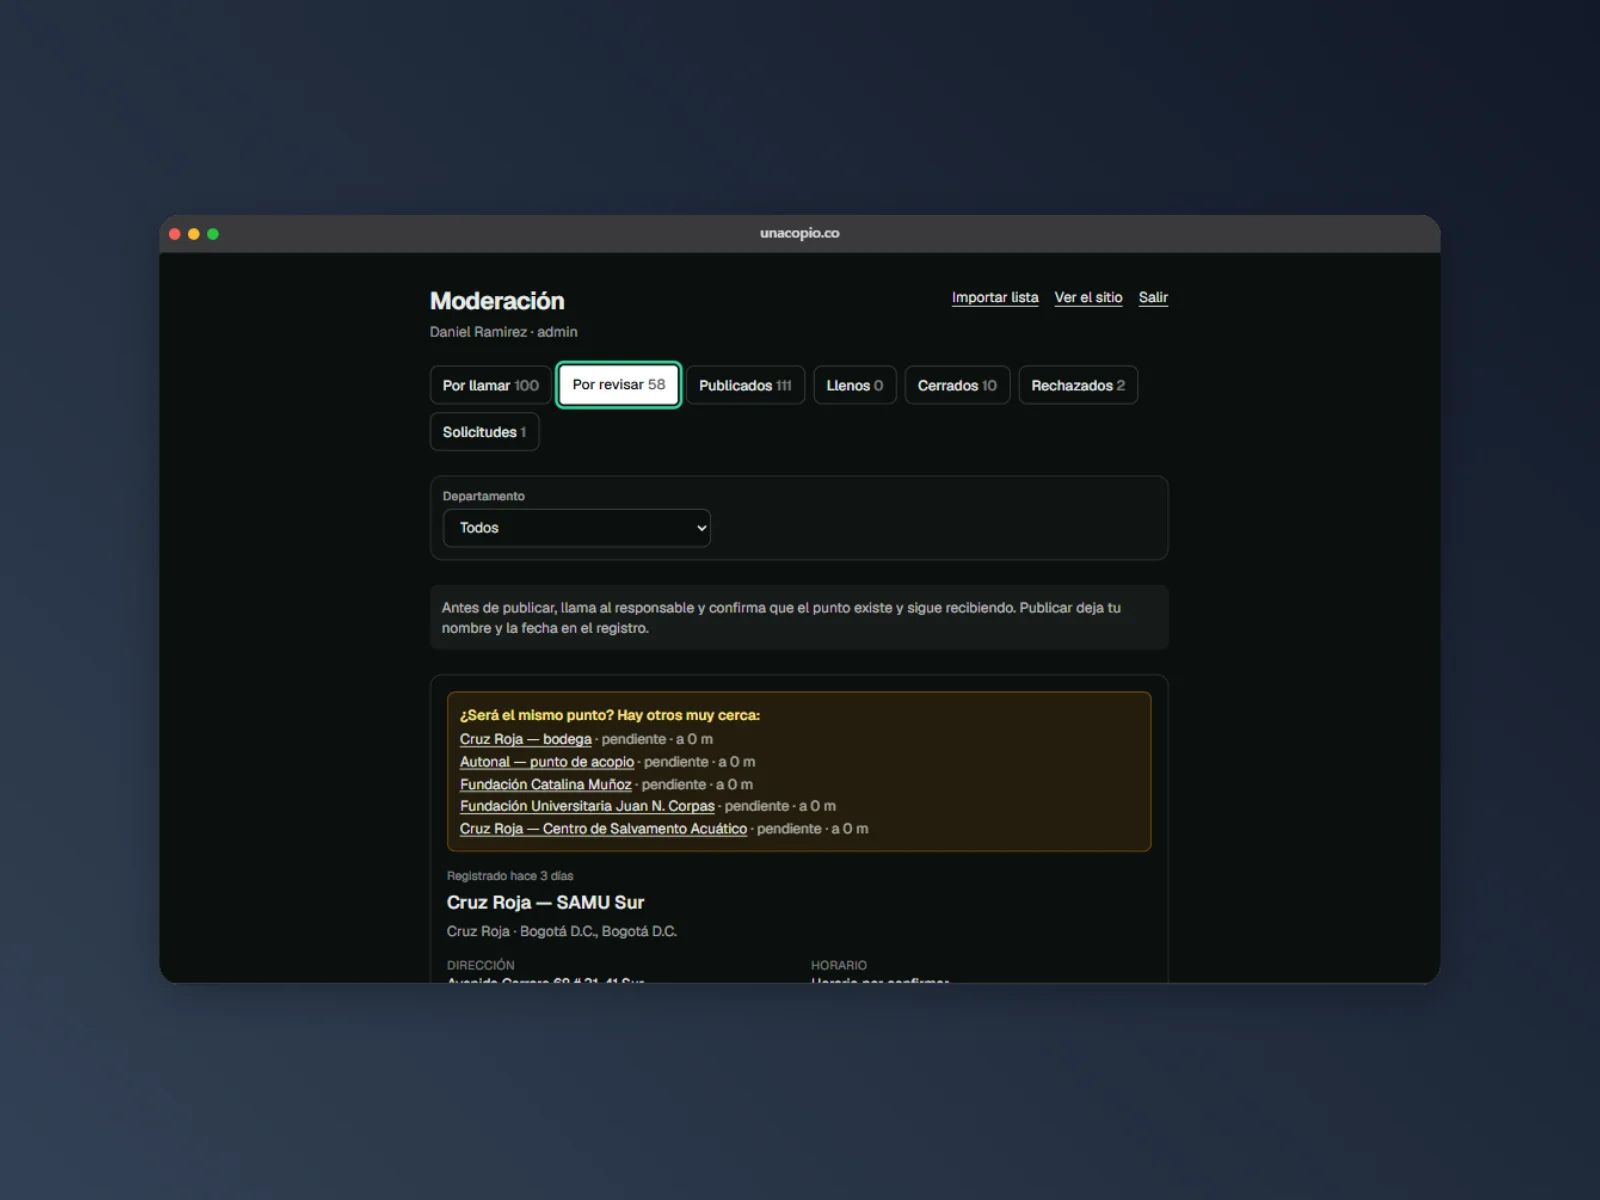Open the Cruz Roja — bodega link

click(x=526, y=739)
